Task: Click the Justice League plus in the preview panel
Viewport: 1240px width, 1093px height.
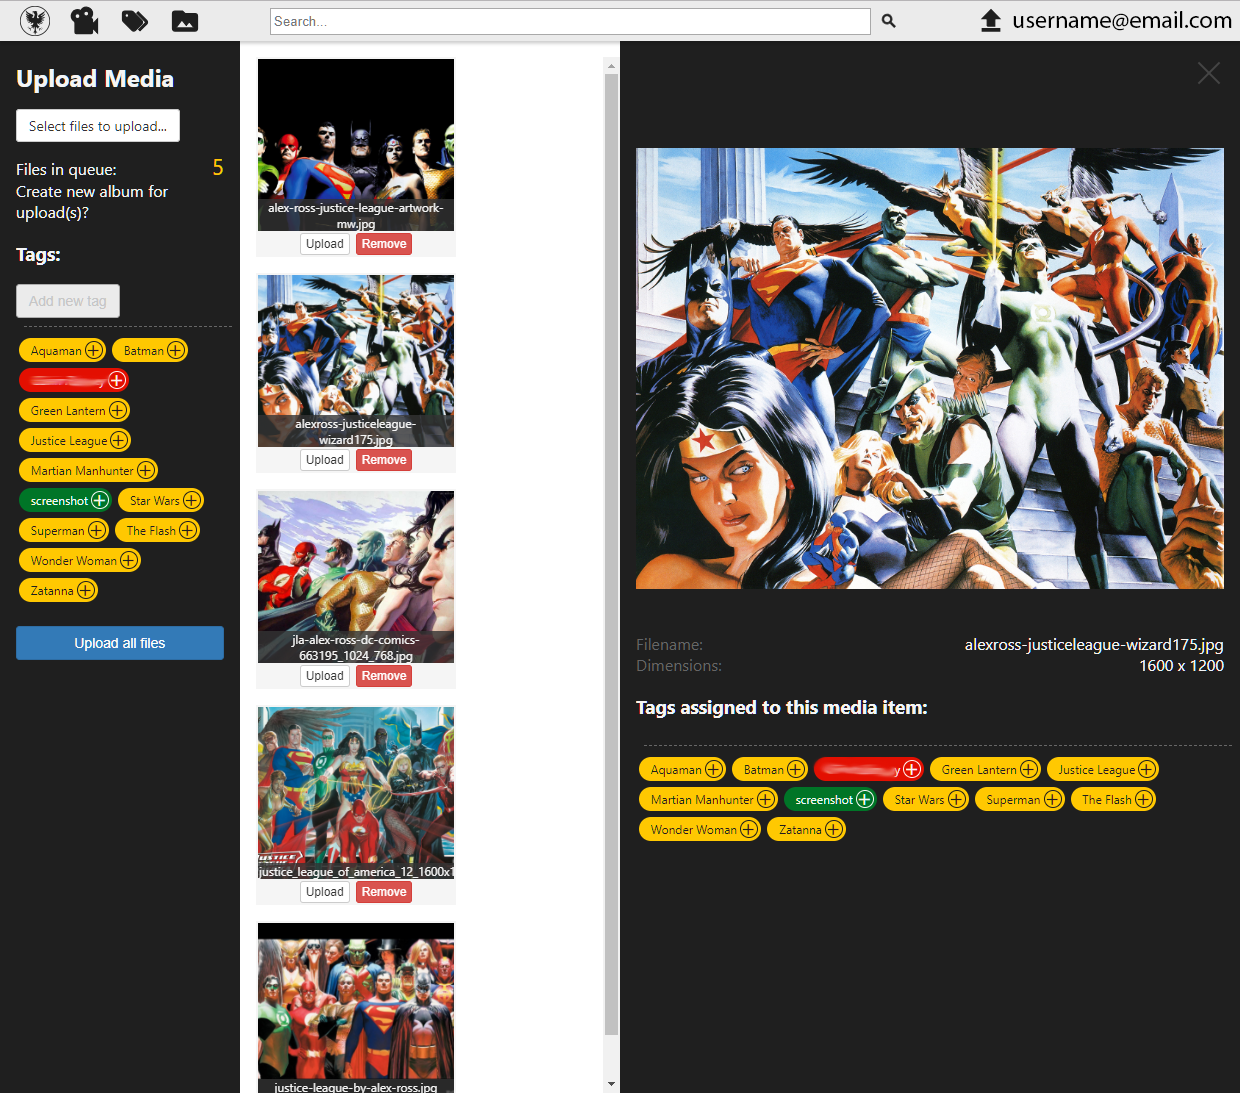Action: pyautogui.click(x=1147, y=769)
